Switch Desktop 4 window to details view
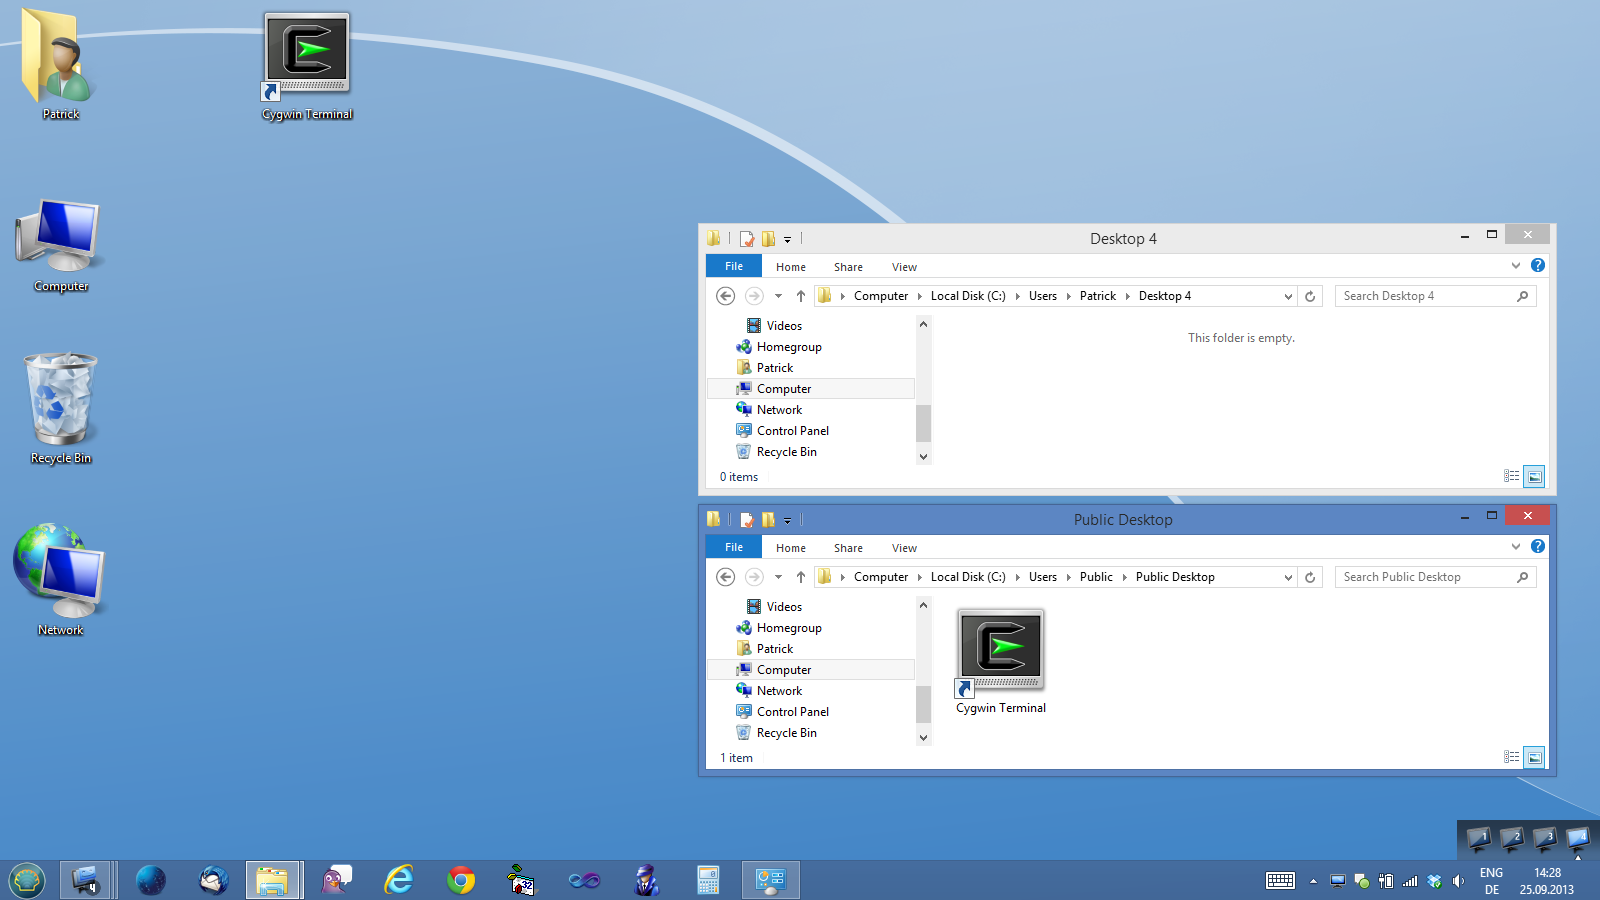1600x900 pixels. (x=1512, y=477)
